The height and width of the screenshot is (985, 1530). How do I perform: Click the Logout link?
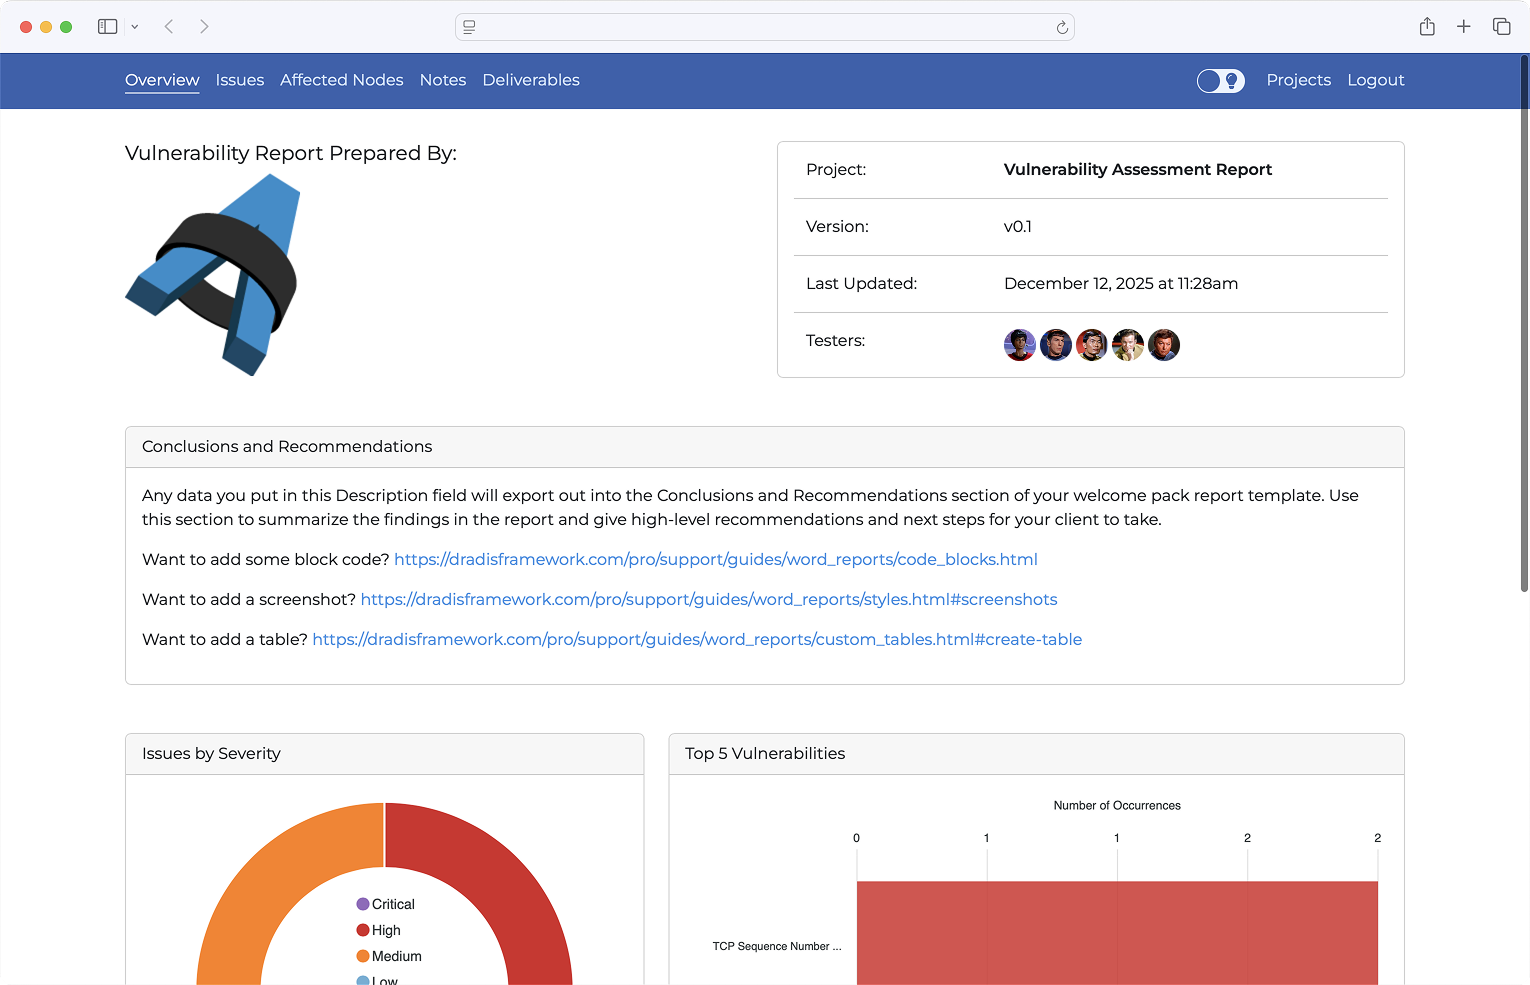pos(1375,80)
